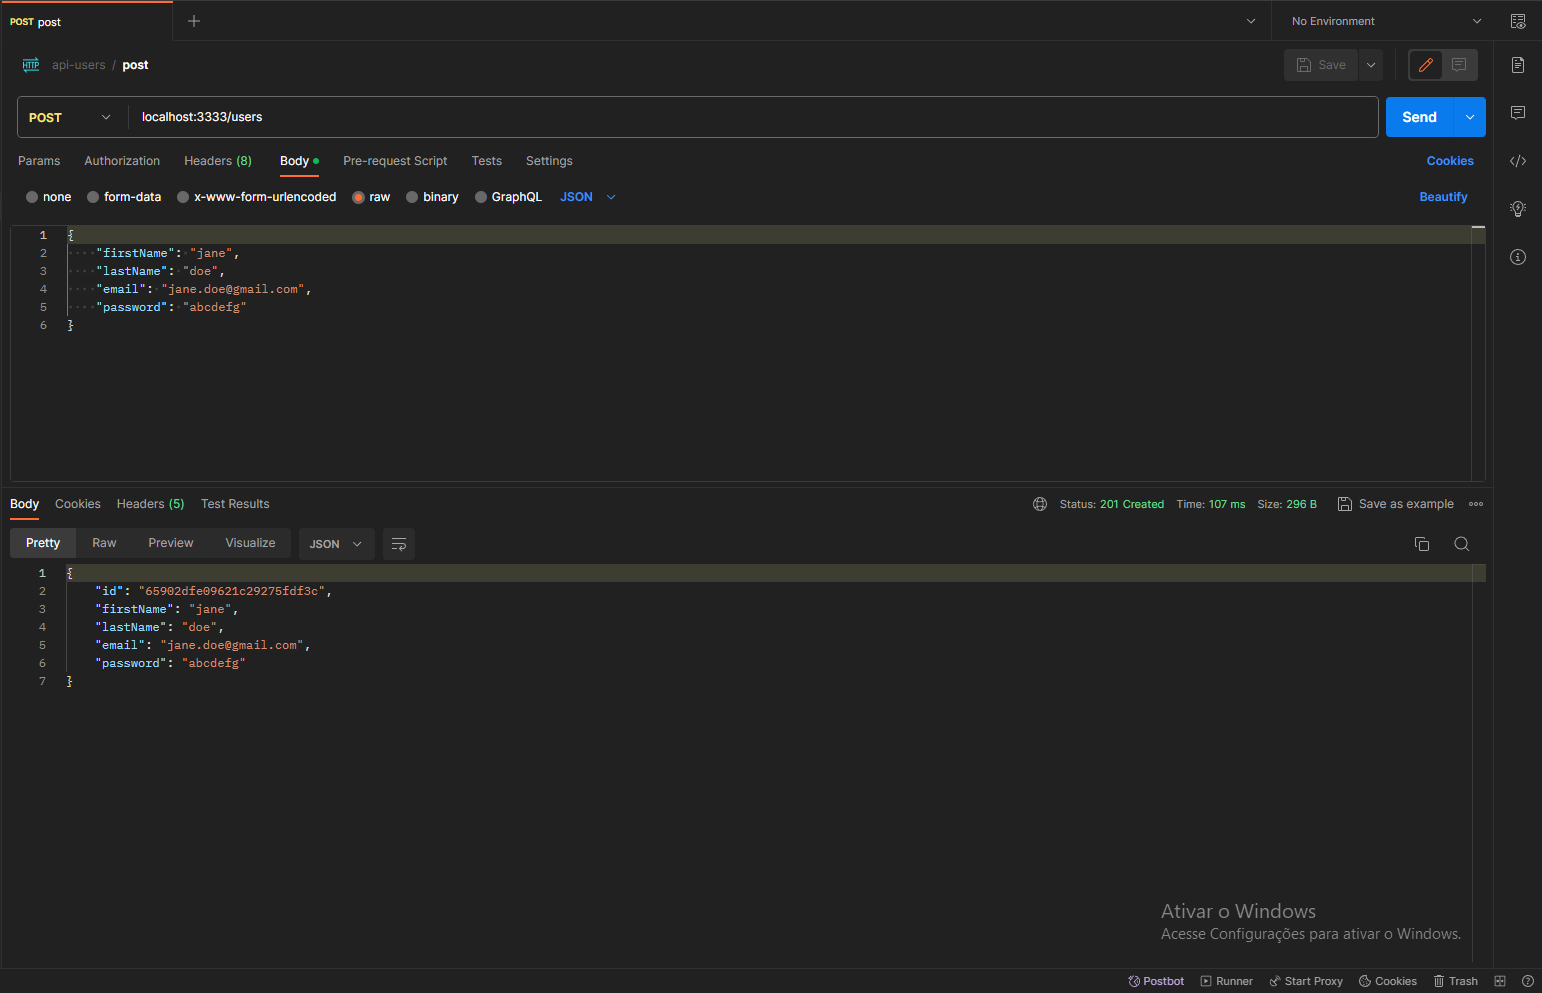Open the request Cookies link
This screenshot has width=1542, height=993.
pos(1450,161)
